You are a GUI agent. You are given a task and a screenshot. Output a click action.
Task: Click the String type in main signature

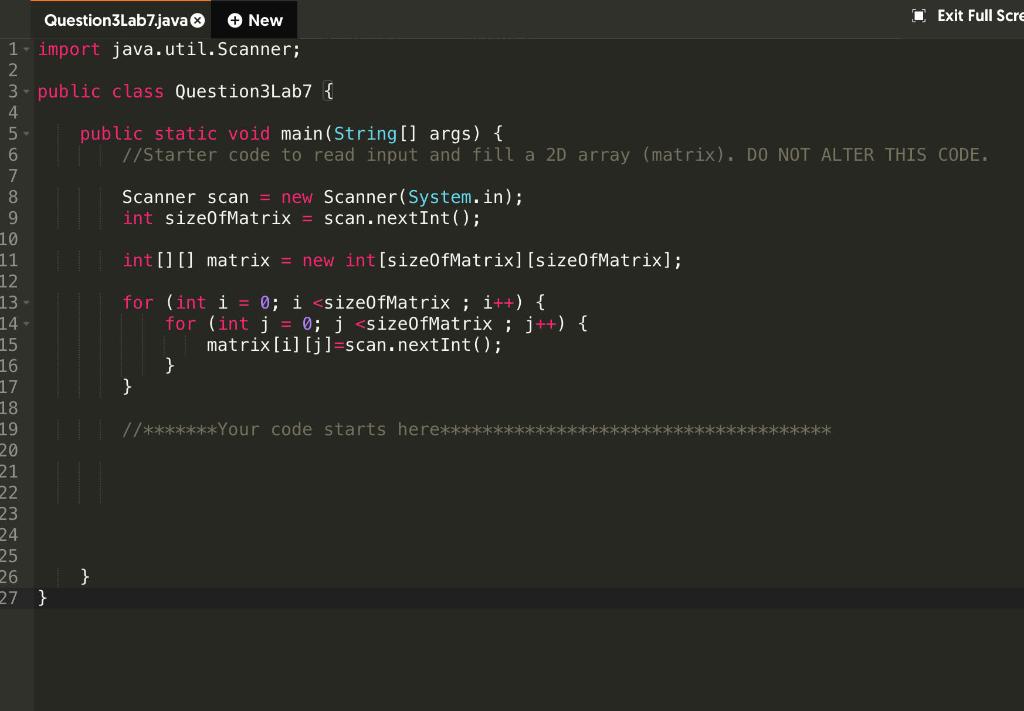point(365,134)
